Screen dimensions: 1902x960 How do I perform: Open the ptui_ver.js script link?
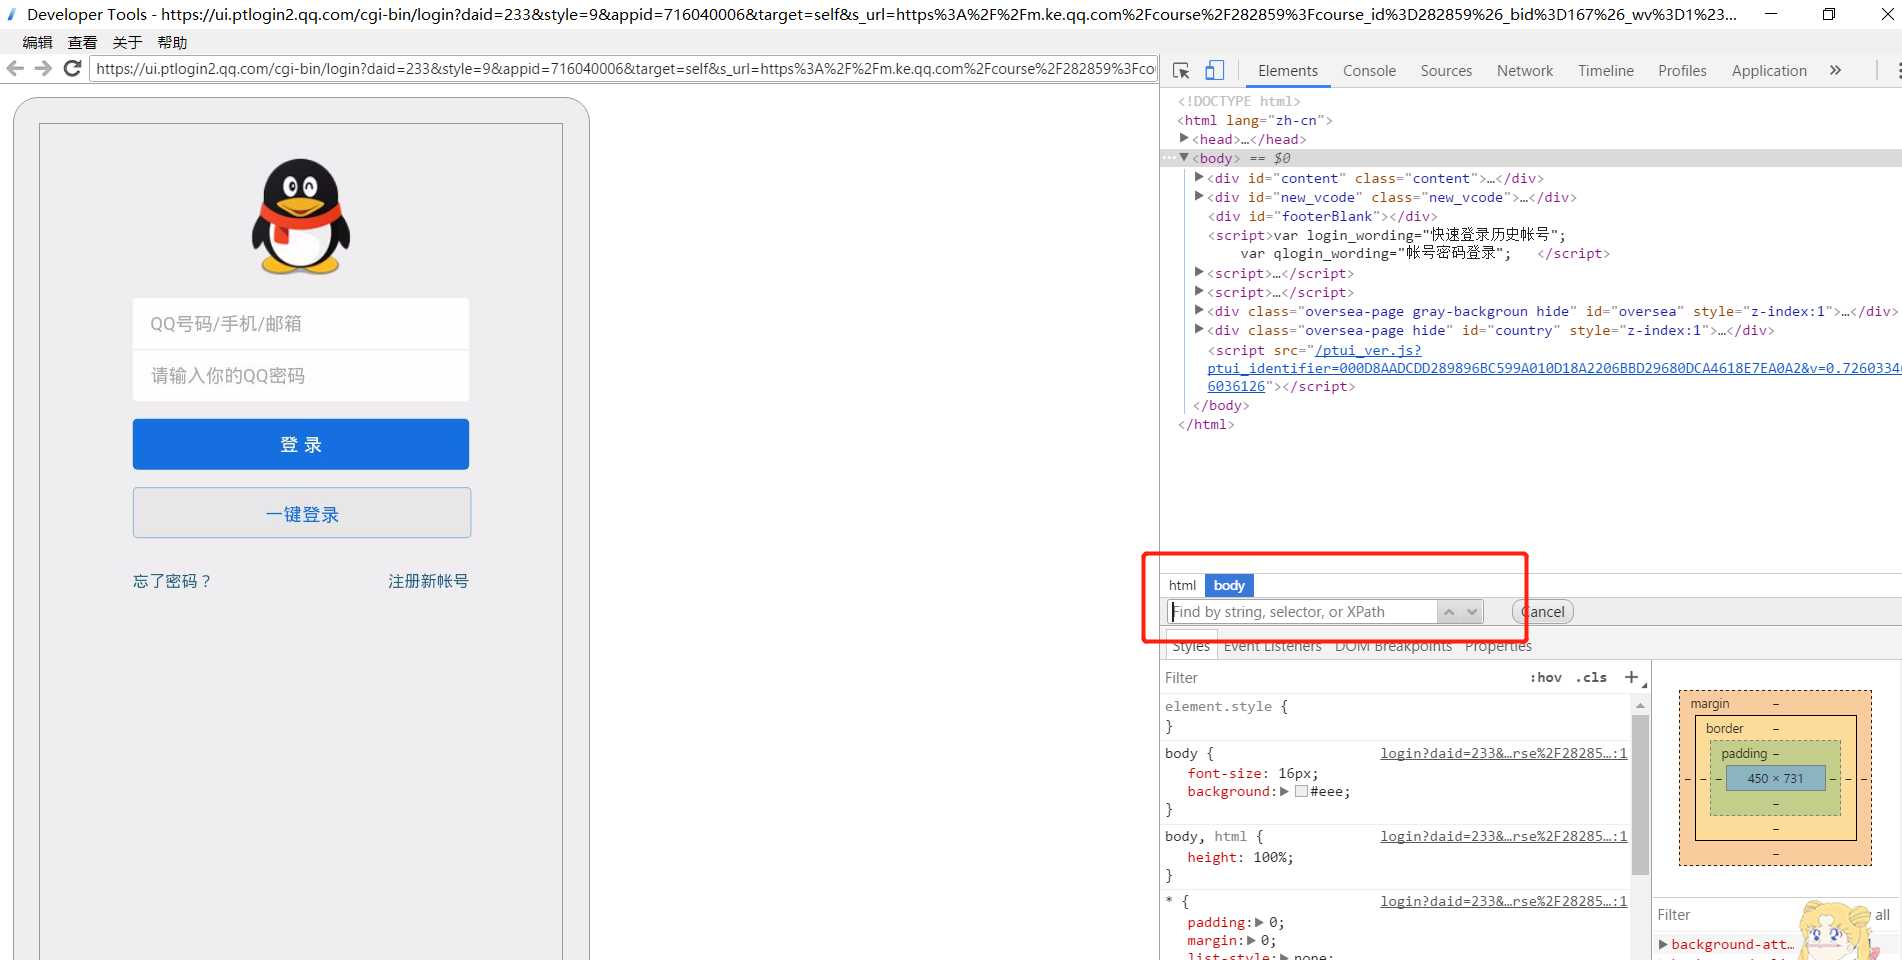pyautogui.click(x=1368, y=350)
